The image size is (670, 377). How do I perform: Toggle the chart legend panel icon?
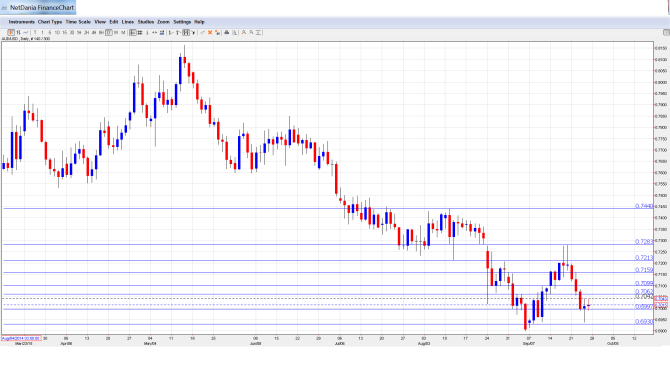click(133, 32)
